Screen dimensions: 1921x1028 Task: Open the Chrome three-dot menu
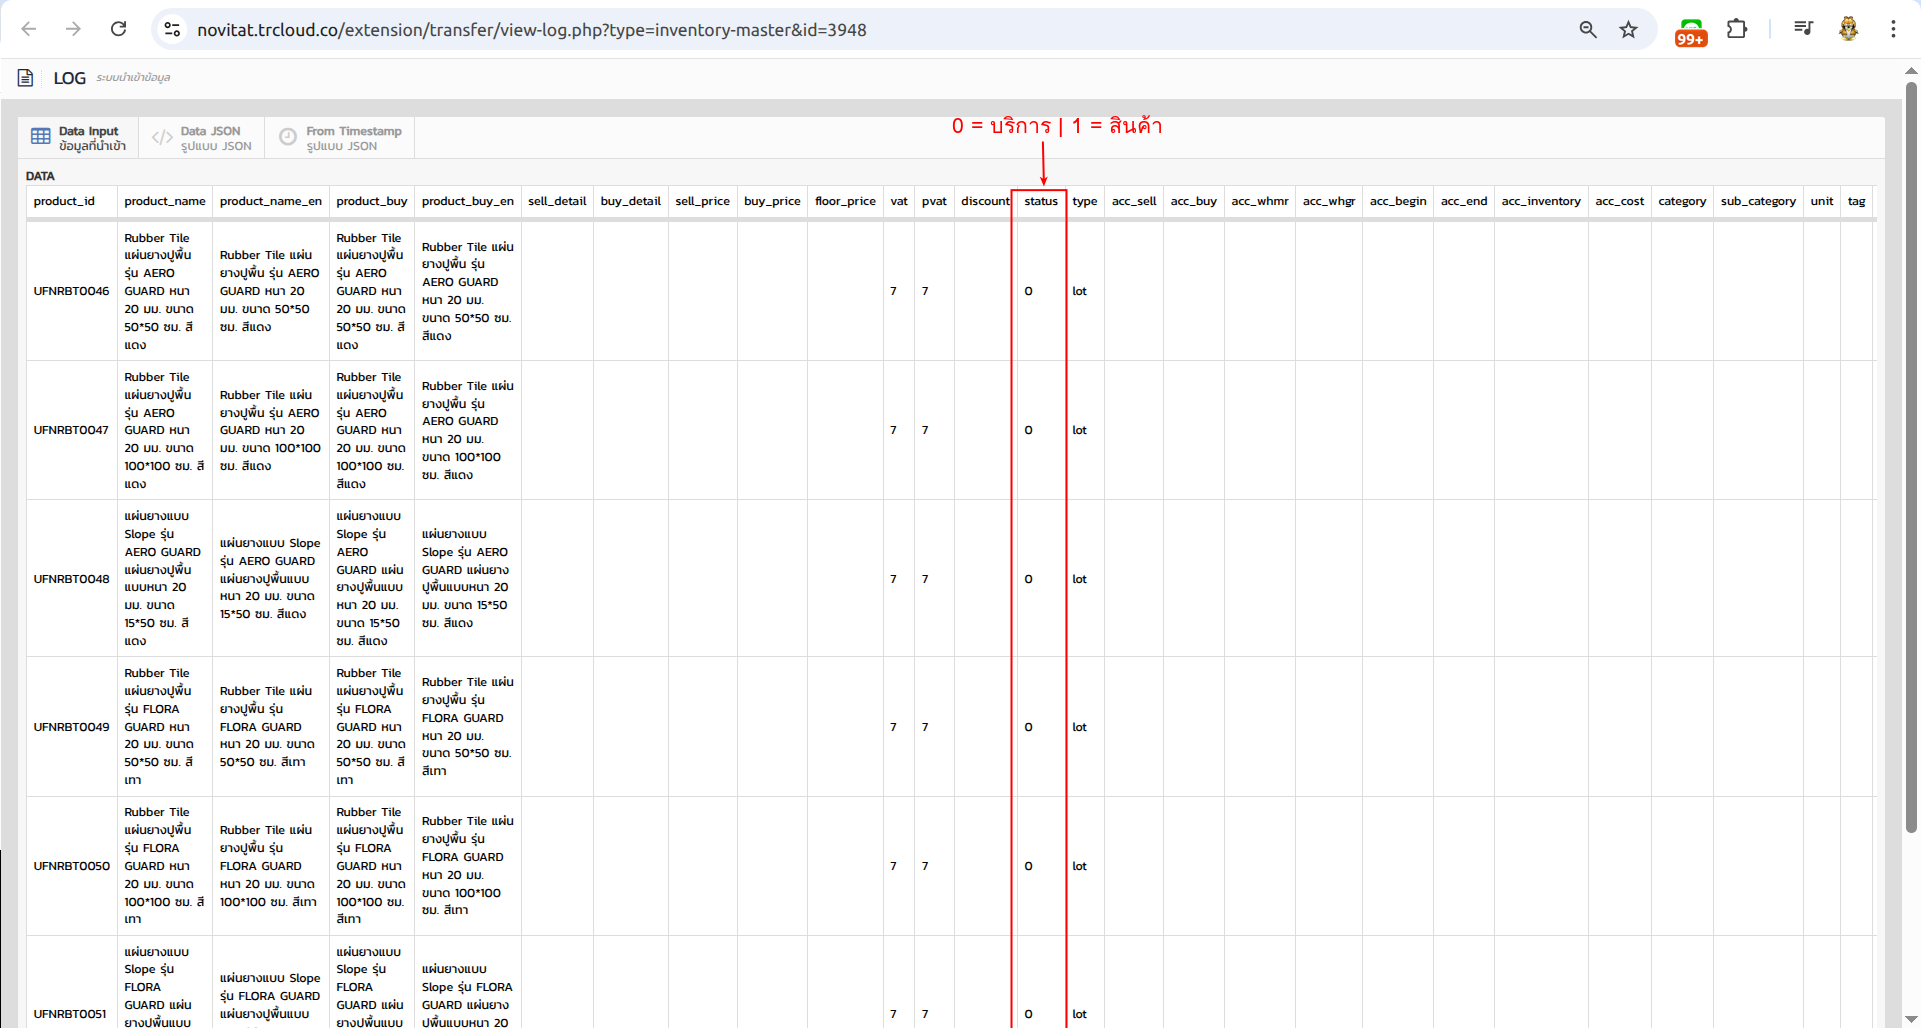click(x=1893, y=29)
